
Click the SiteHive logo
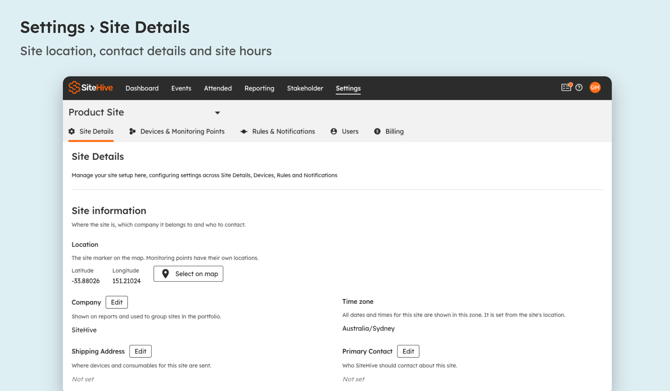(x=91, y=88)
